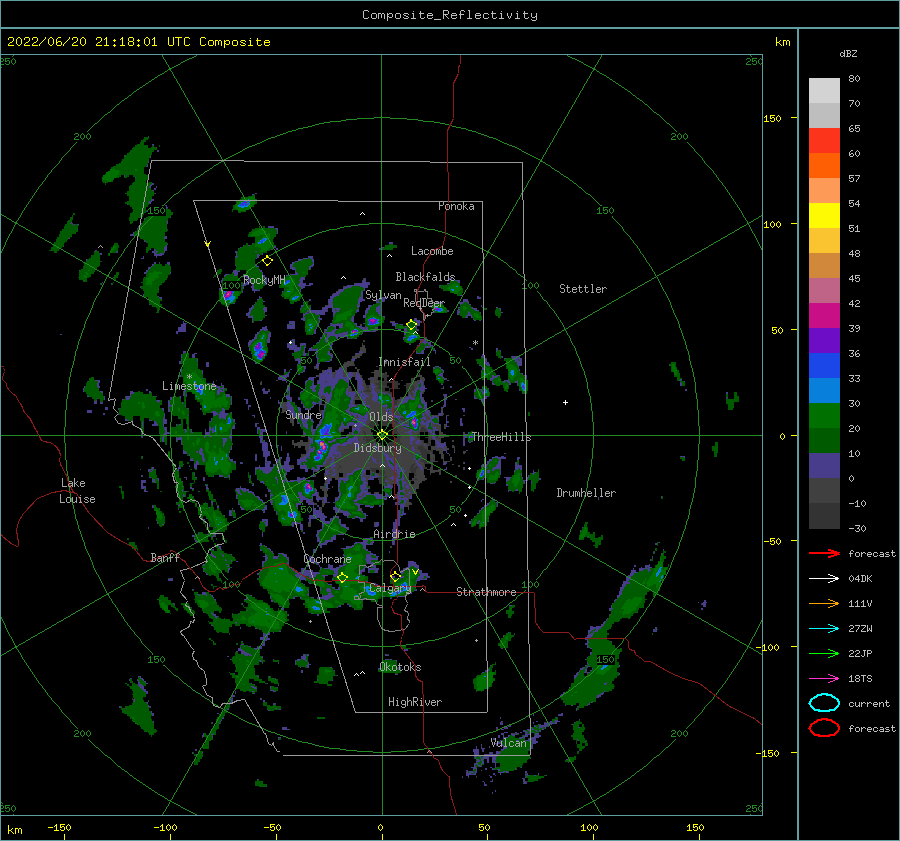Screen dimensions: 900x841
Task: Click the white 04DK arrow legend icon
Action: coord(824,579)
